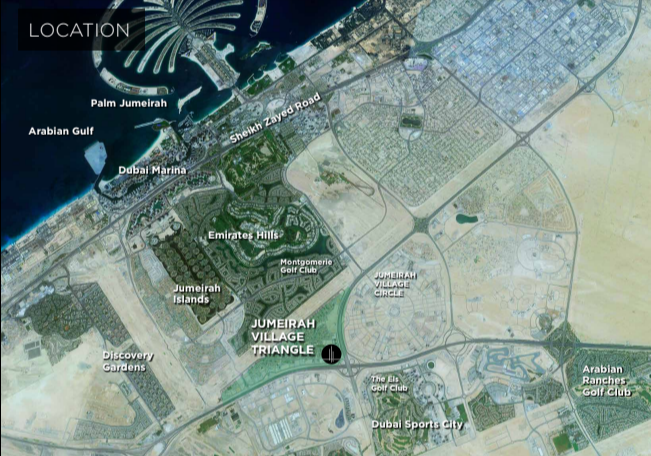Click the Arabian Ranches Golf Club label

[607, 381]
